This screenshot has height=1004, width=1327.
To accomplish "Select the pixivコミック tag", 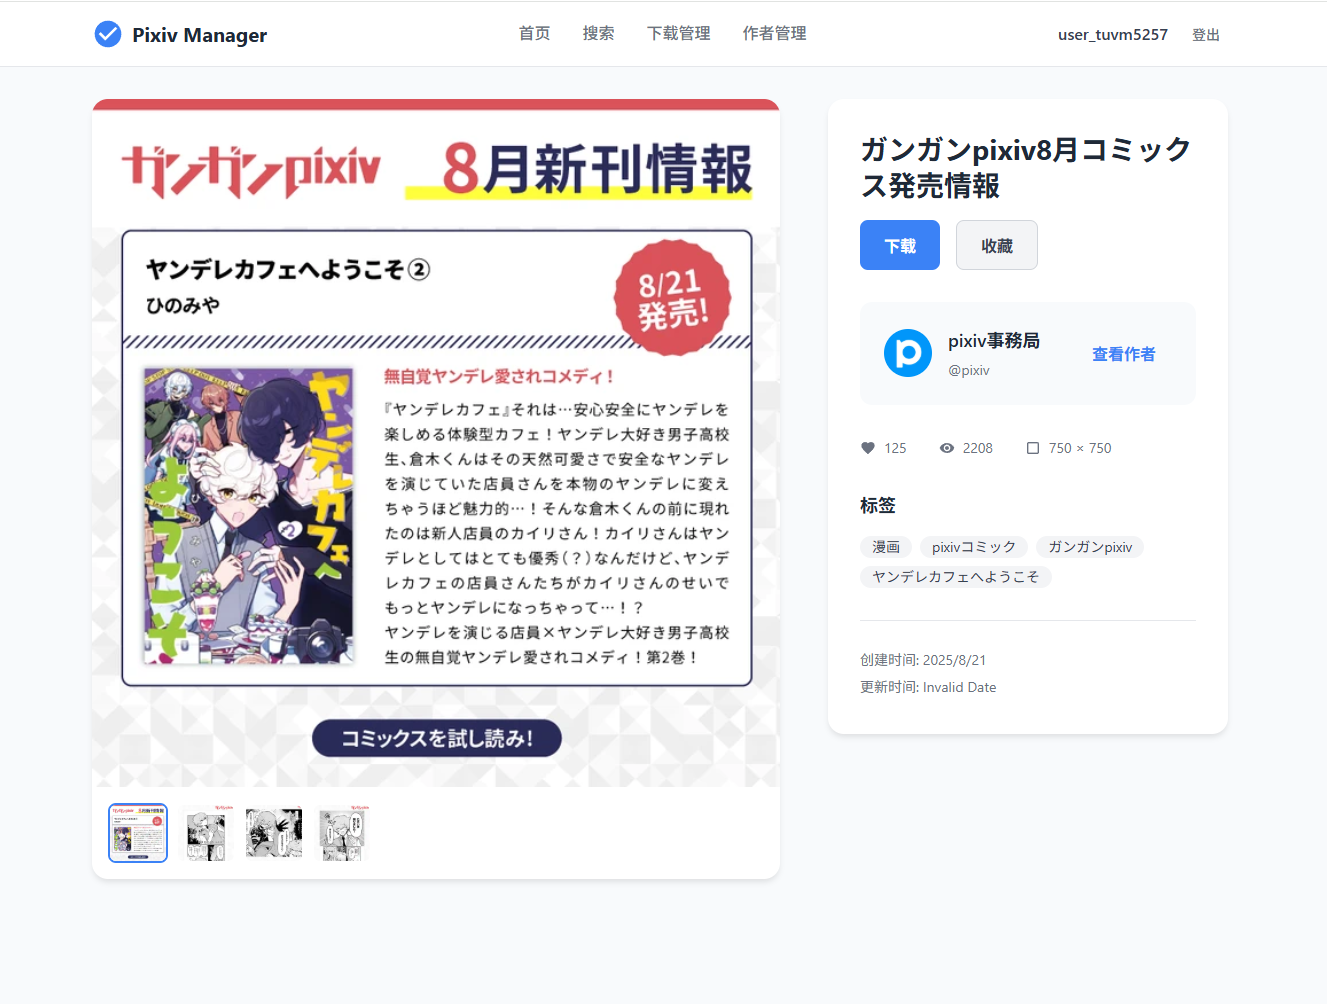I will (x=974, y=547).
